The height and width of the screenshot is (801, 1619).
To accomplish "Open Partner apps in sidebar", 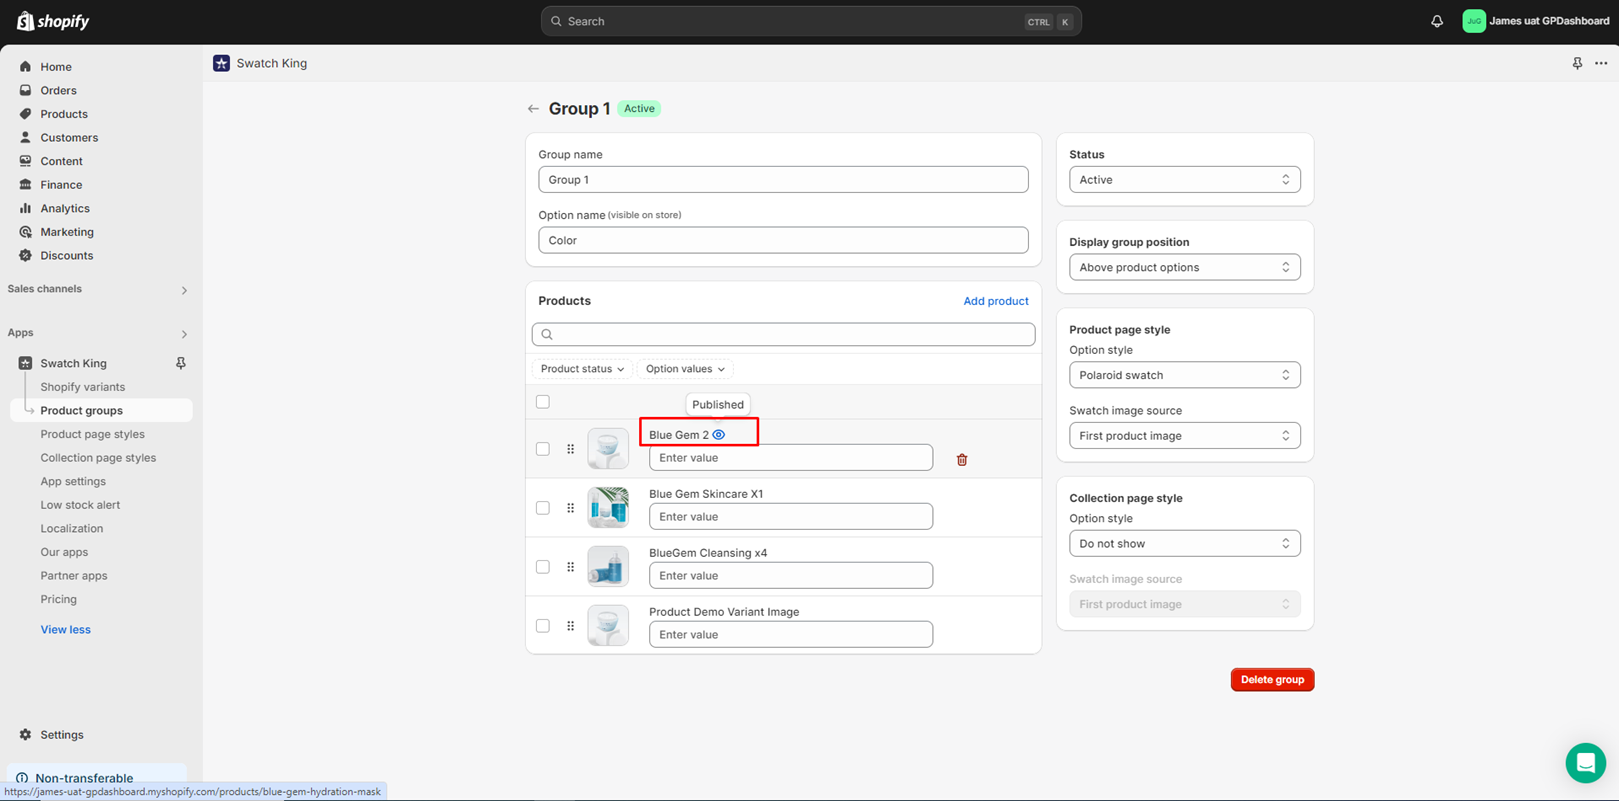I will point(73,576).
